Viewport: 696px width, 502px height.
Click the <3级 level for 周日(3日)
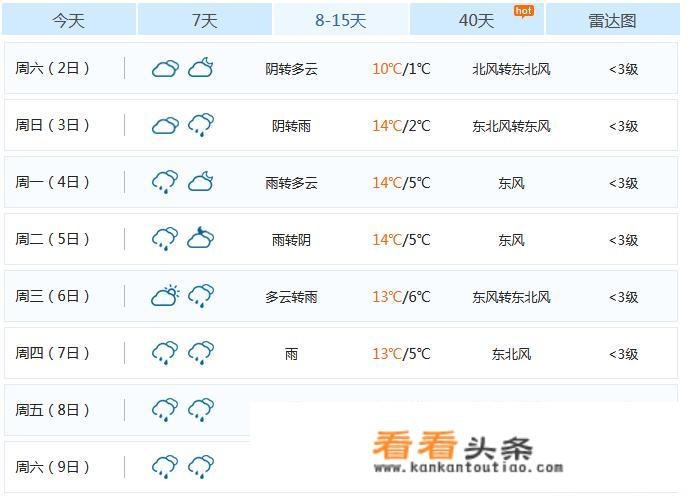(x=624, y=126)
